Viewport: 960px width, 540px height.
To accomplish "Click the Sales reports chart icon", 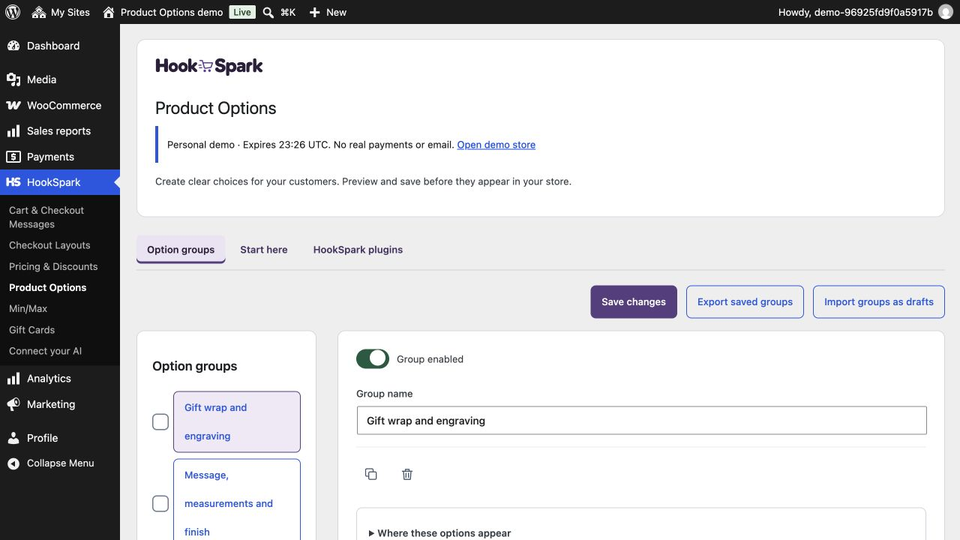I will click(x=13, y=131).
